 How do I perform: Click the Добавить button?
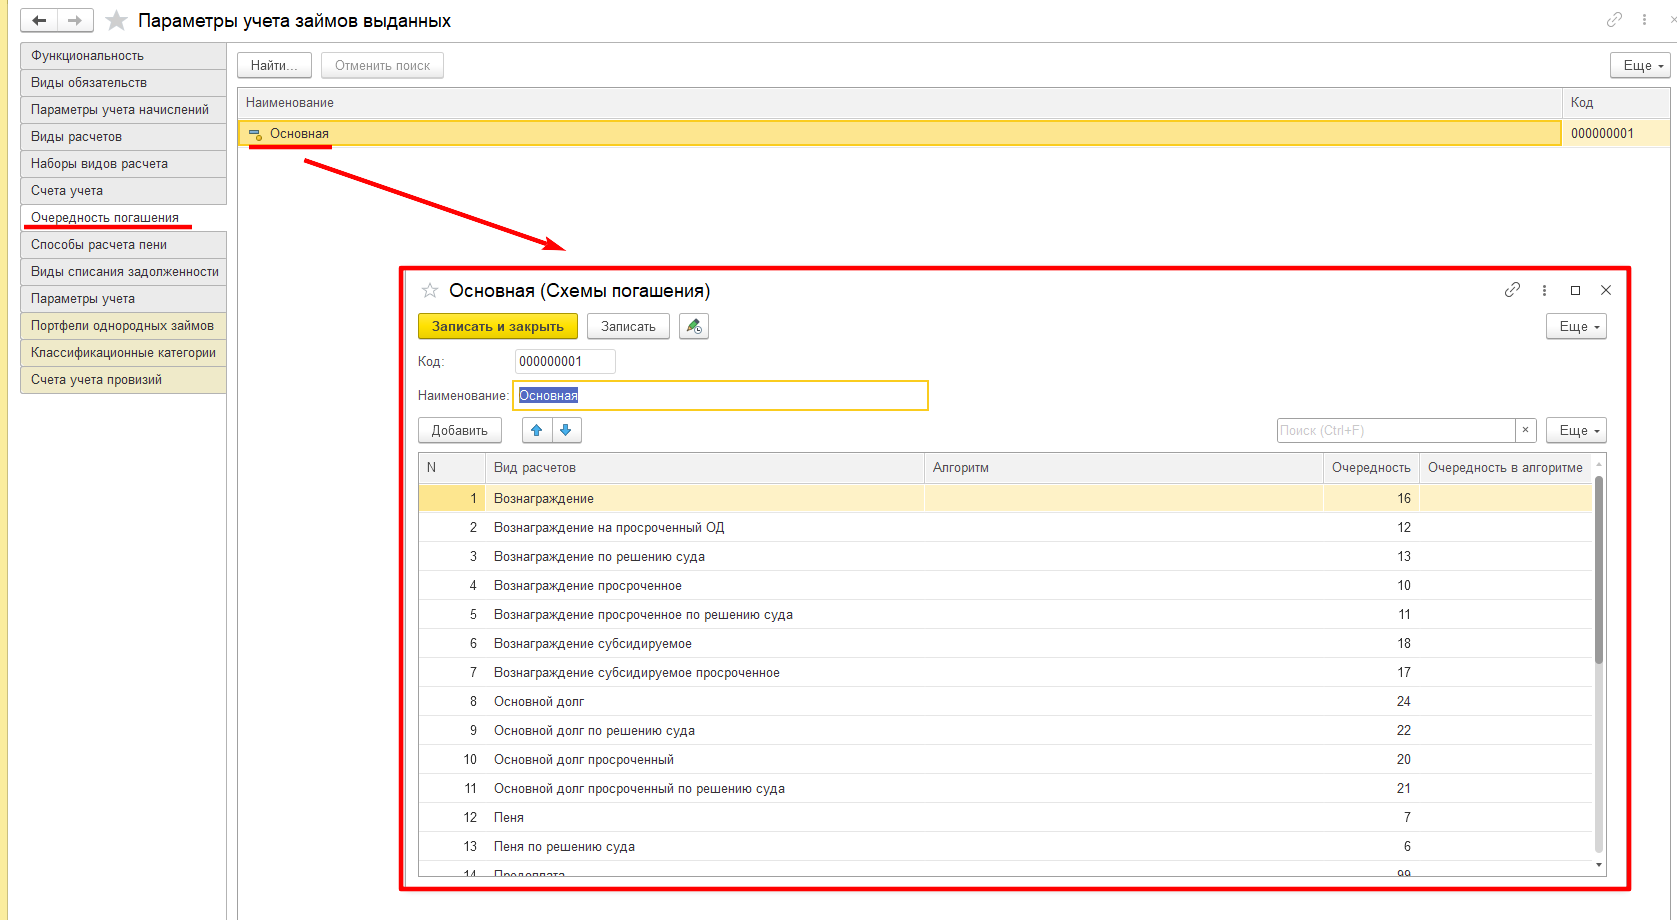pos(460,430)
